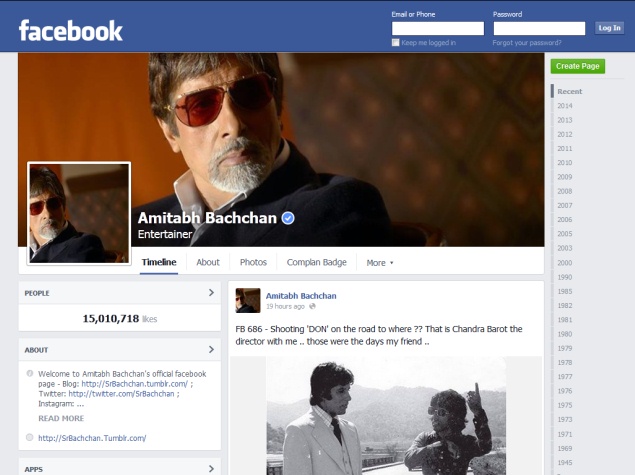Jump to 2011 in the timeline
This screenshot has width=635, height=475.
click(x=565, y=148)
